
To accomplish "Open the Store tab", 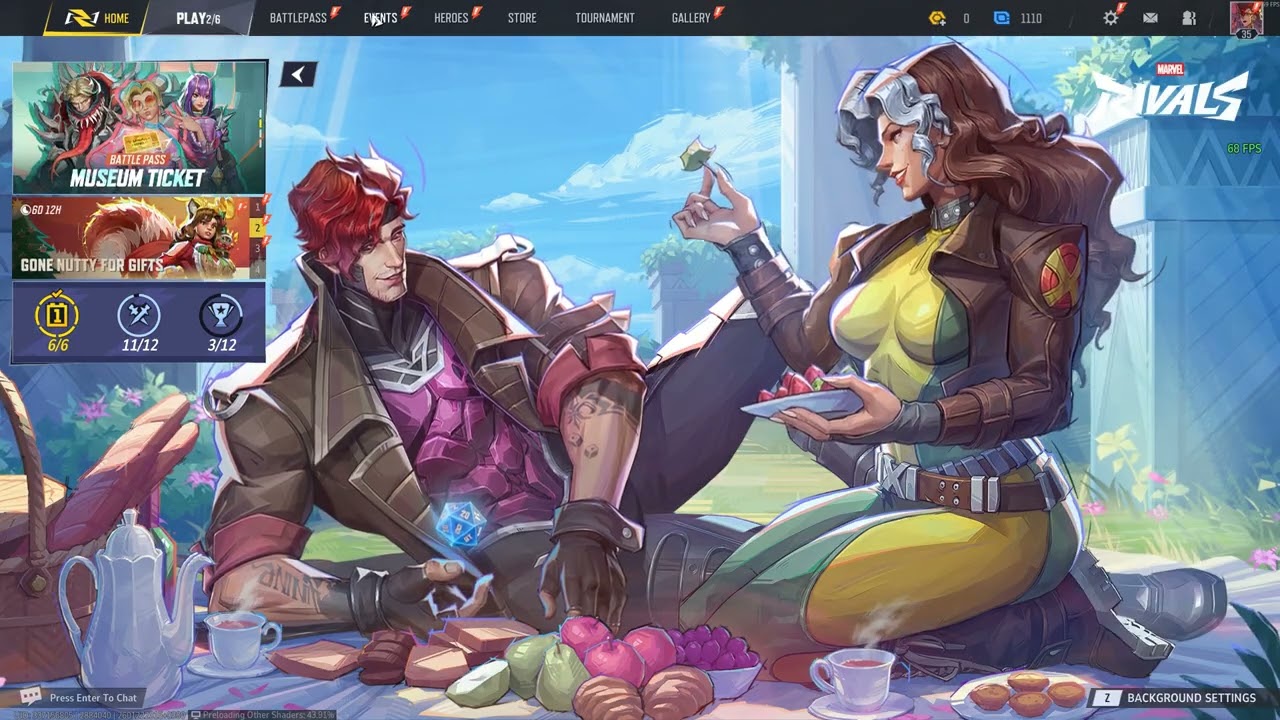I will pyautogui.click(x=522, y=18).
